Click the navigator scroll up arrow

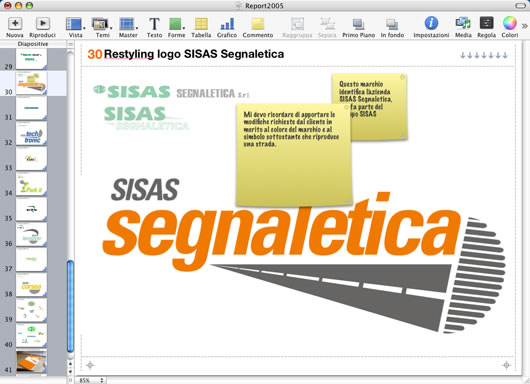[x=70, y=364]
